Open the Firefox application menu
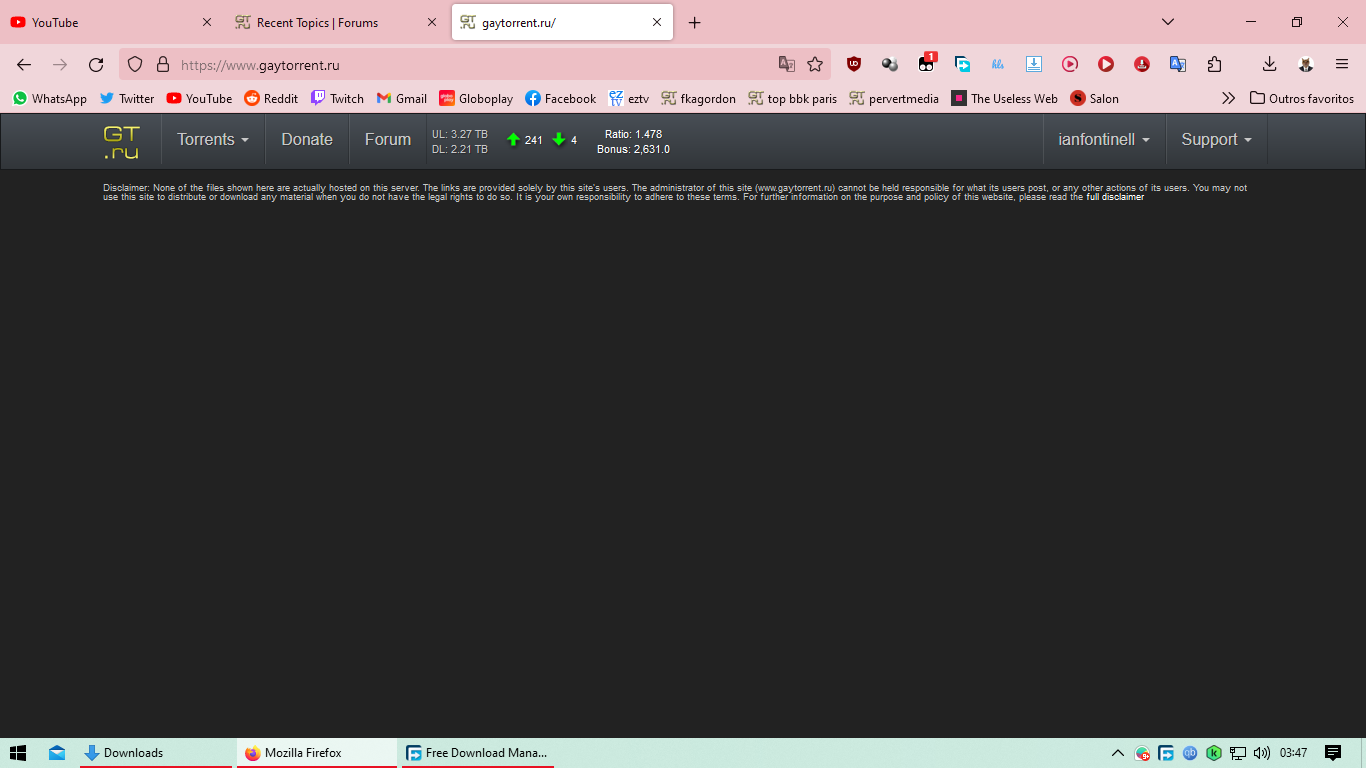The height and width of the screenshot is (768, 1366). (1342, 64)
